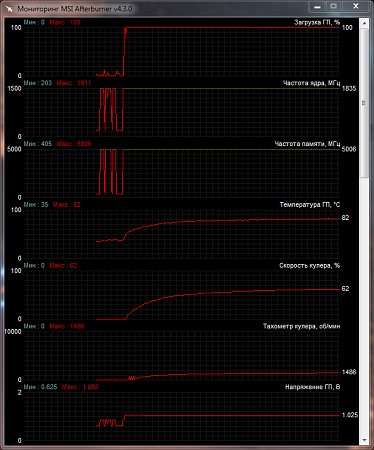Click current temperature reading 82
Viewport: 374px width, 450px height.
click(345, 218)
